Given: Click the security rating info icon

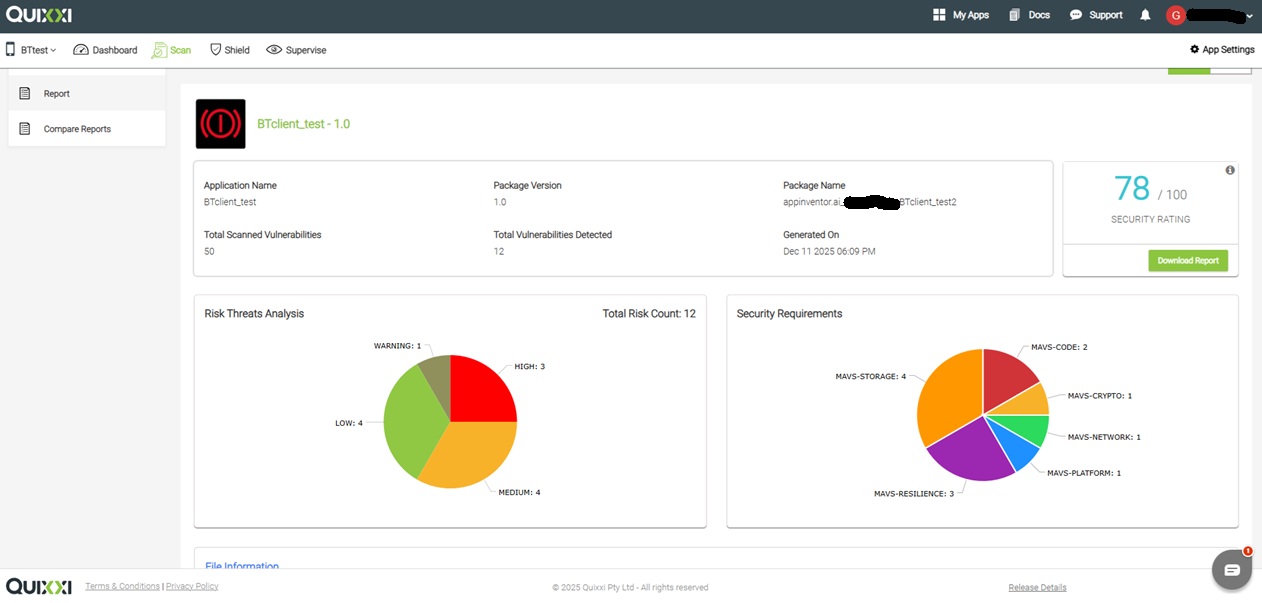Looking at the screenshot, I should 1230,170.
